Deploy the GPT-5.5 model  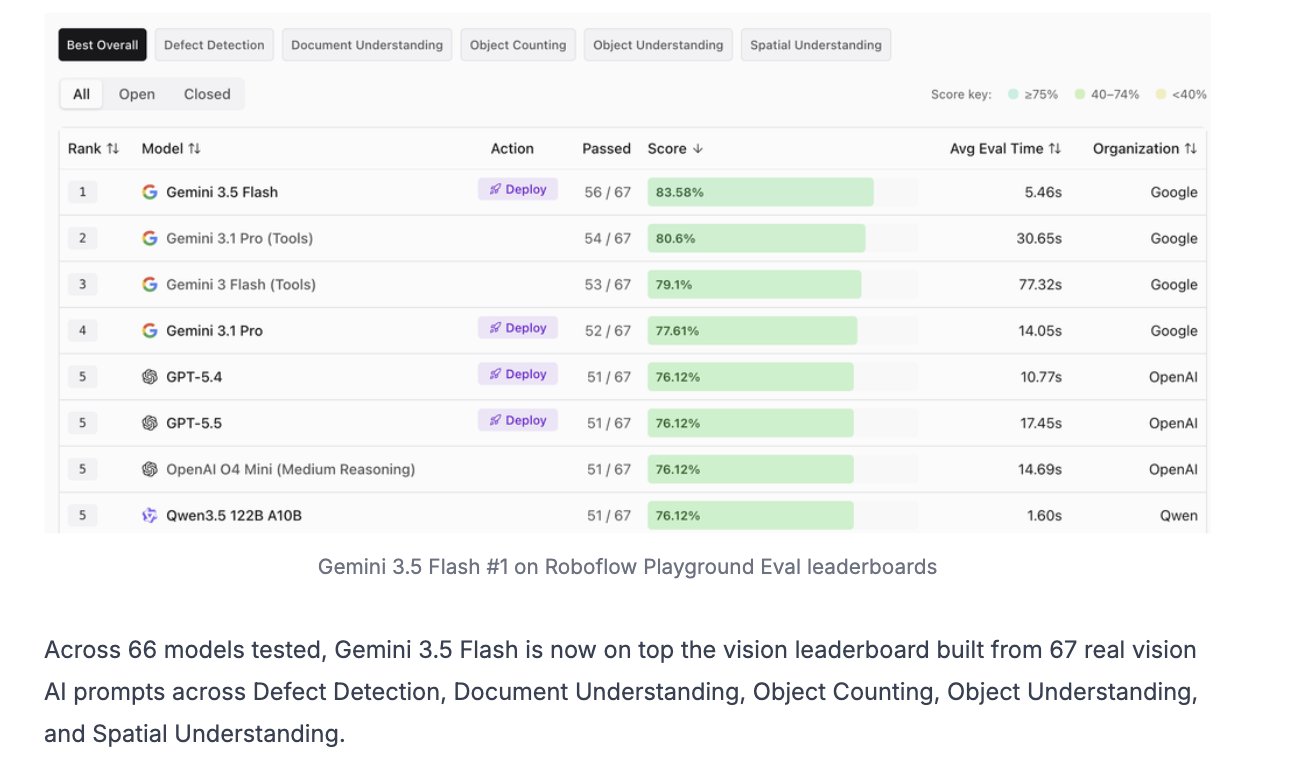pyautogui.click(x=518, y=420)
